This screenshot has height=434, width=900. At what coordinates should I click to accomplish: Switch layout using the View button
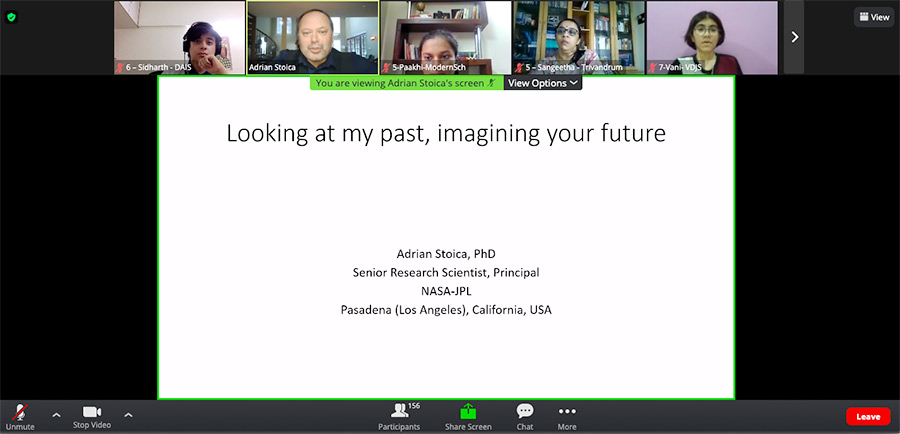tap(873, 17)
